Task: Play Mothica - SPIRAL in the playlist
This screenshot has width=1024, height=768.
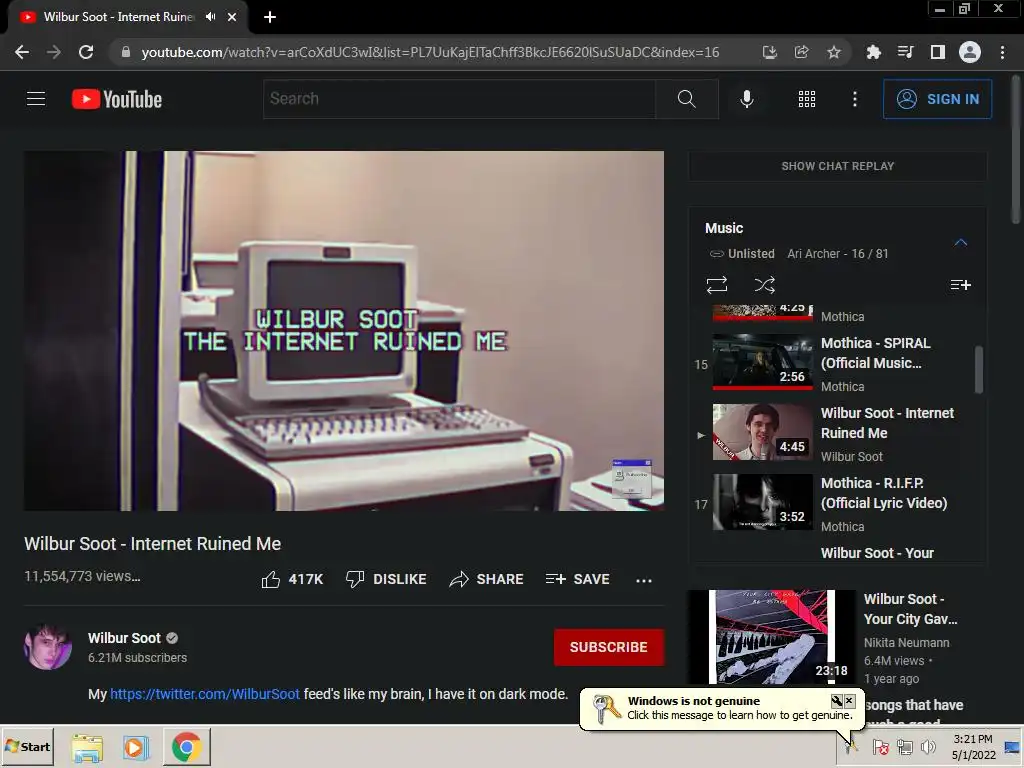Action: [x=836, y=364]
